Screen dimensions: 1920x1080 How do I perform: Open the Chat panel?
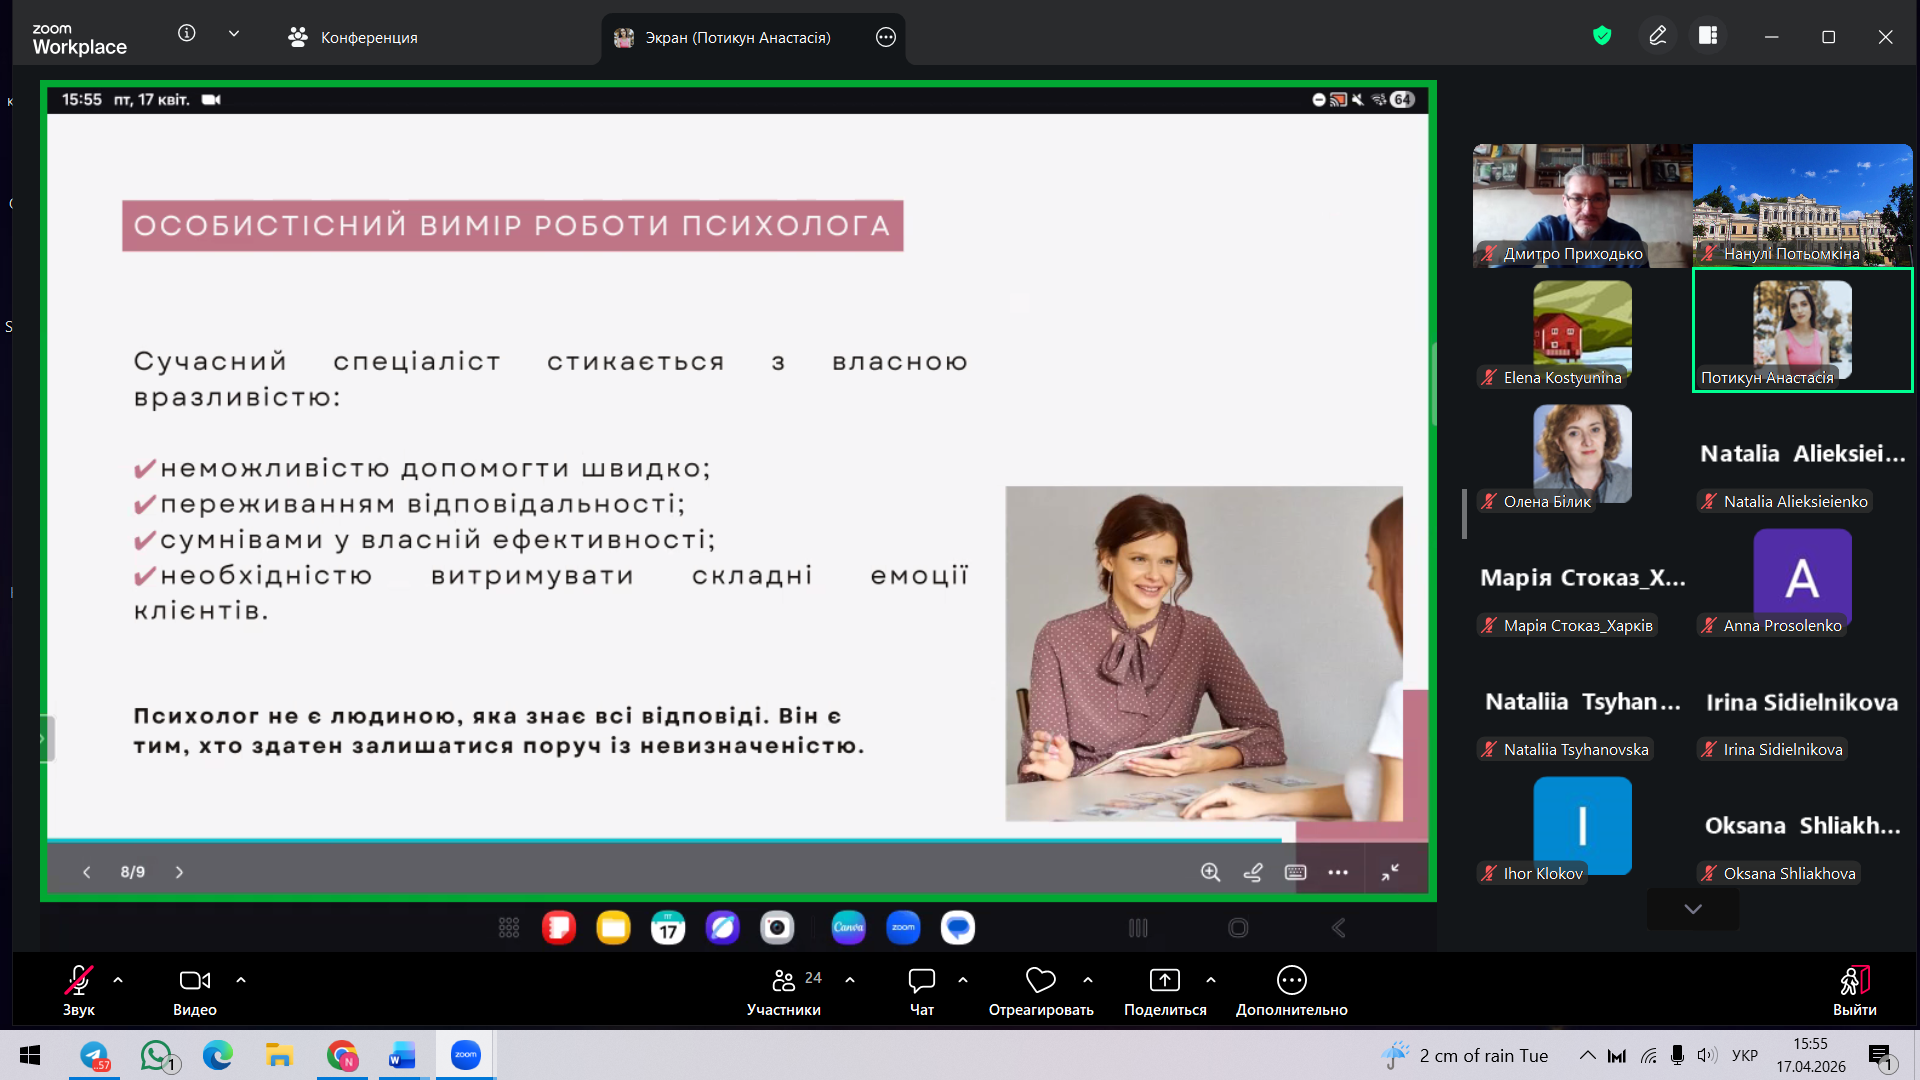921,981
